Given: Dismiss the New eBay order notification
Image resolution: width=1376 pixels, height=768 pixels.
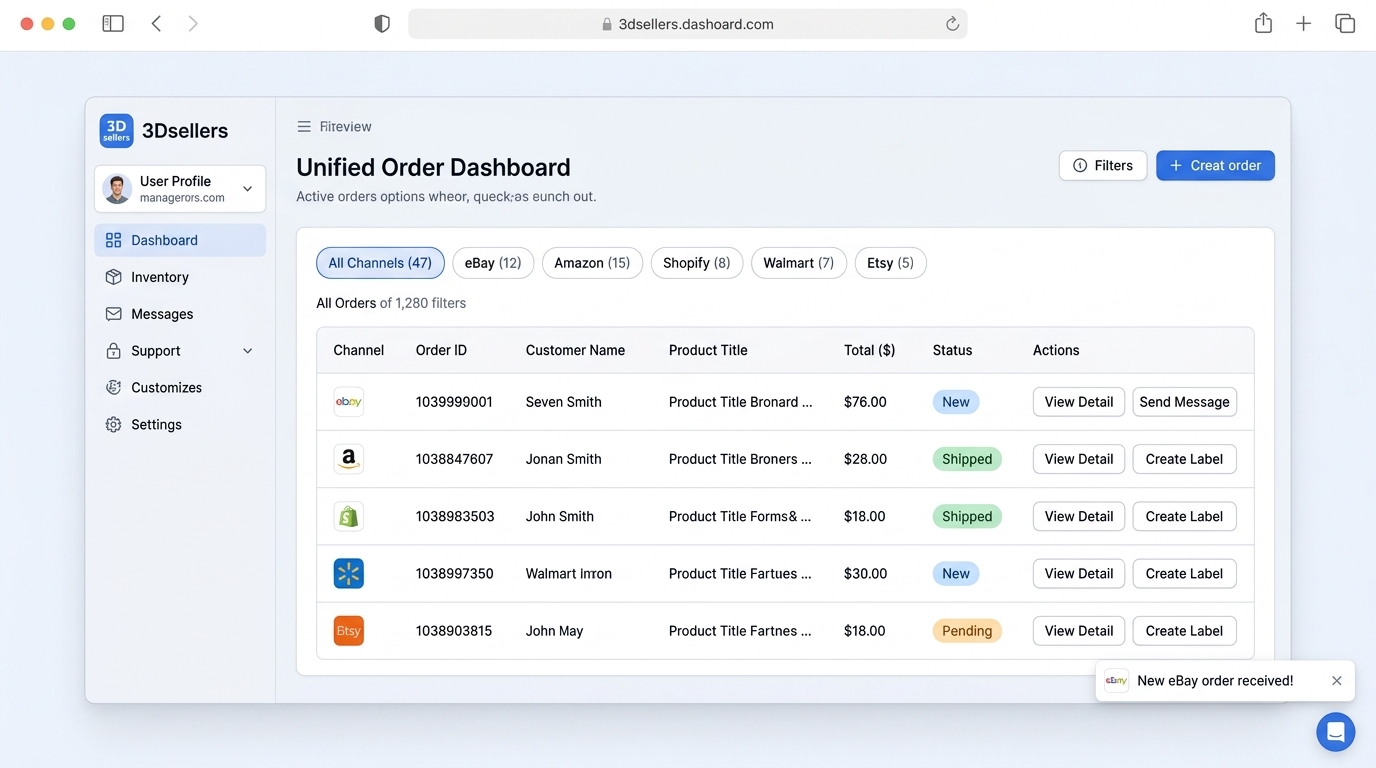Looking at the screenshot, I should click(x=1337, y=680).
